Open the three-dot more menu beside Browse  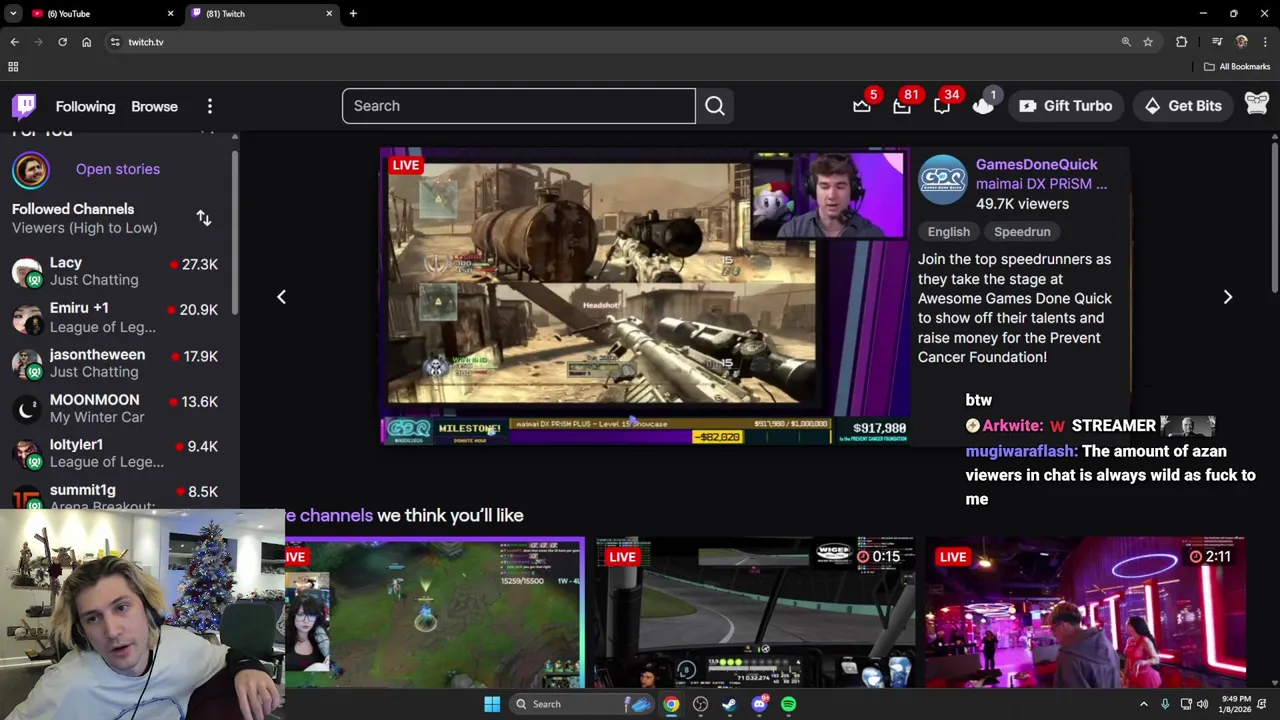(x=210, y=106)
